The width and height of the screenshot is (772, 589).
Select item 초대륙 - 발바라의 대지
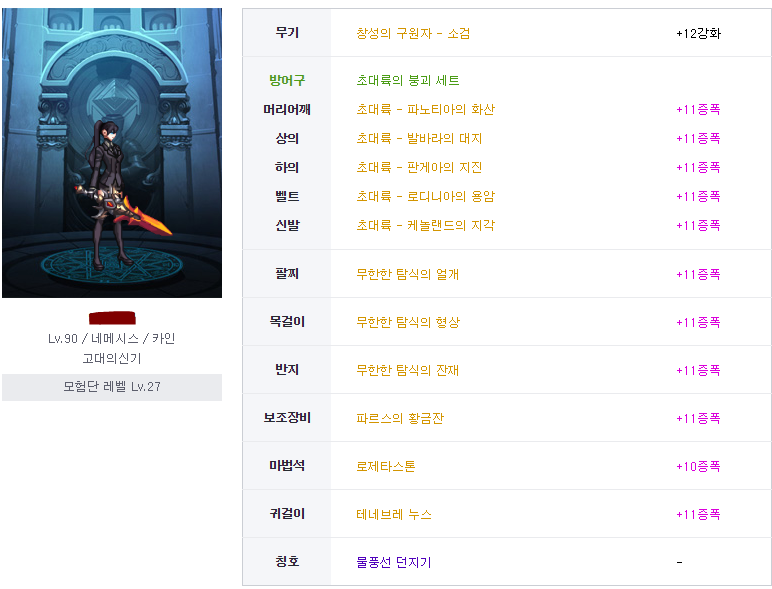point(419,138)
